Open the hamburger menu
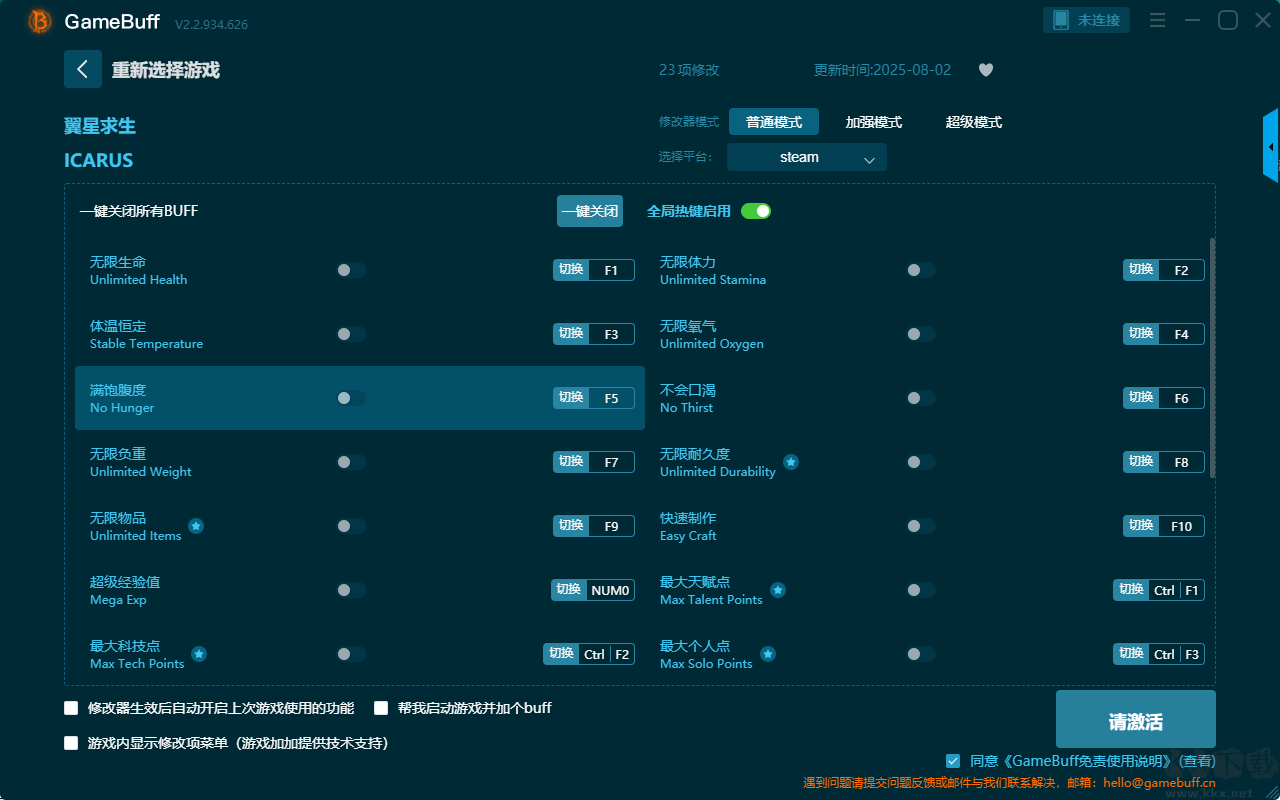1280x800 pixels. click(1157, 19)
